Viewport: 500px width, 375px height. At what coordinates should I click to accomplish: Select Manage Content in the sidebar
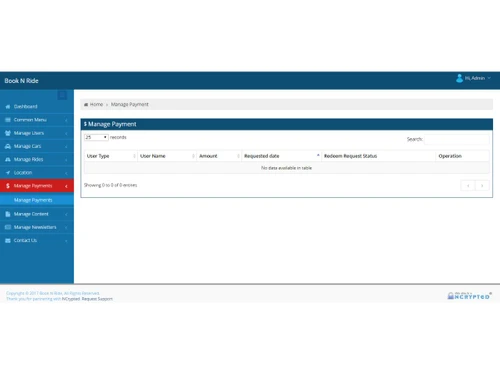(37, 214)
